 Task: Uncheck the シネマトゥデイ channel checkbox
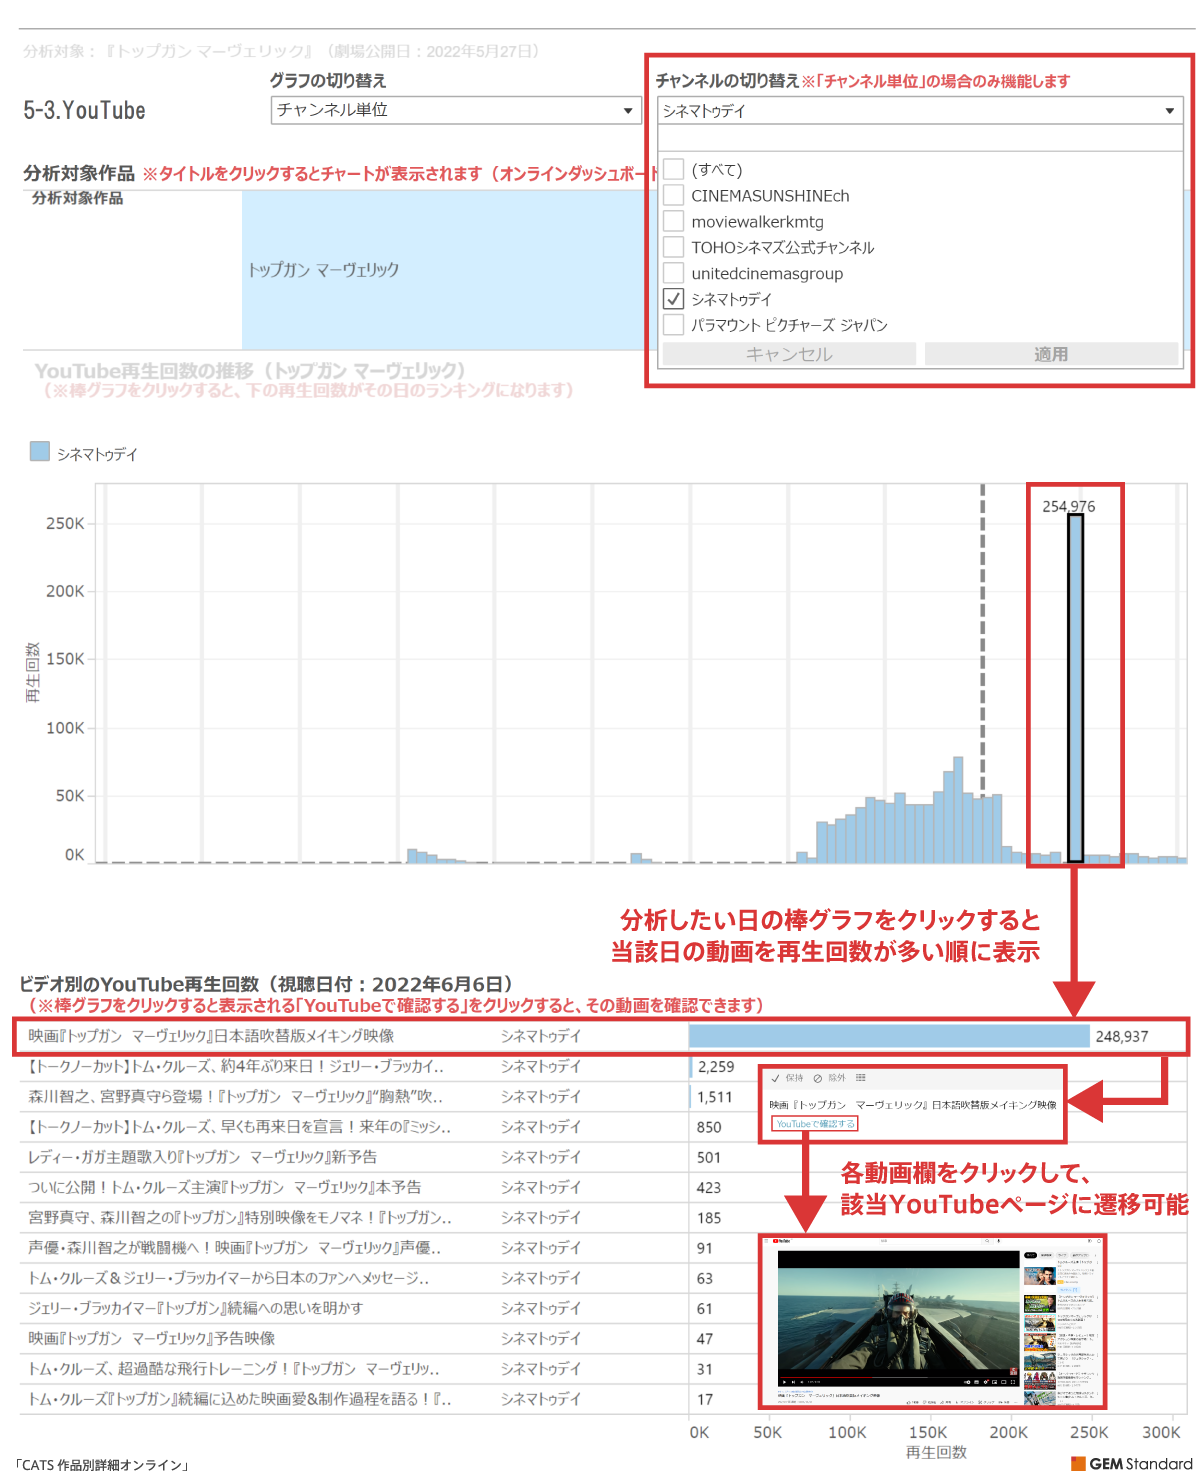click(x=674, y=298)
